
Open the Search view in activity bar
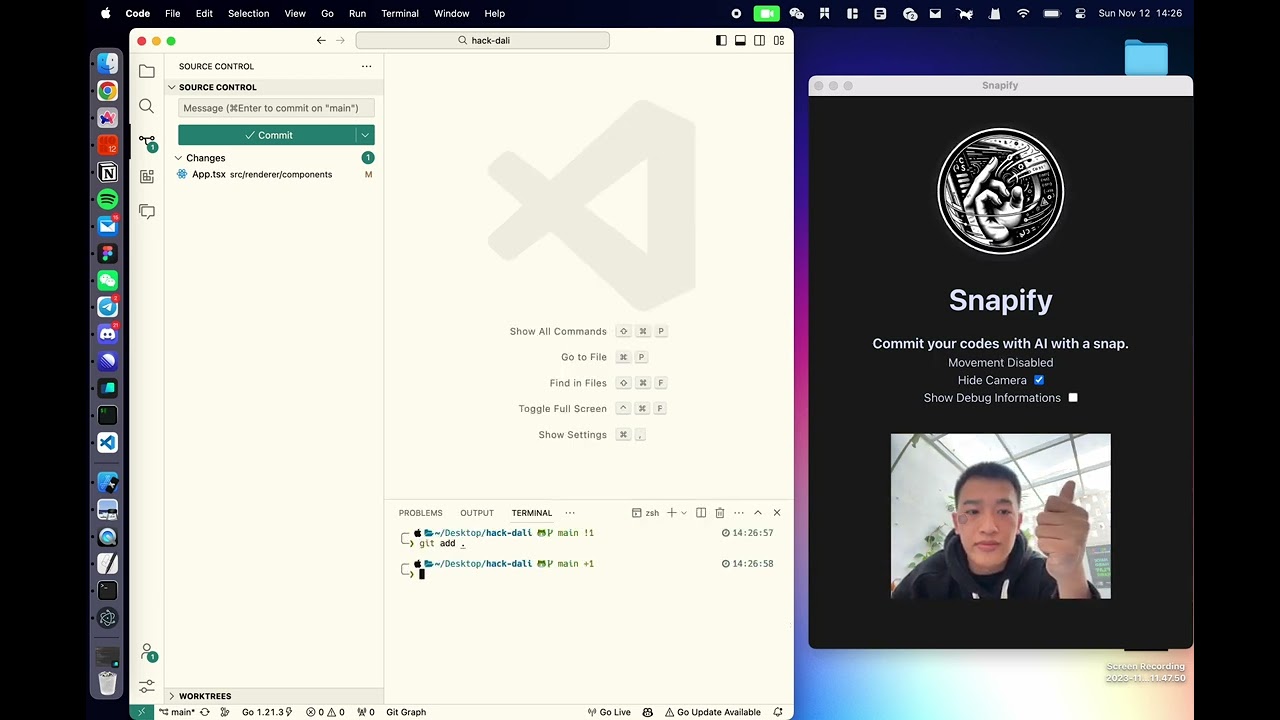click(x=147, y=106)
